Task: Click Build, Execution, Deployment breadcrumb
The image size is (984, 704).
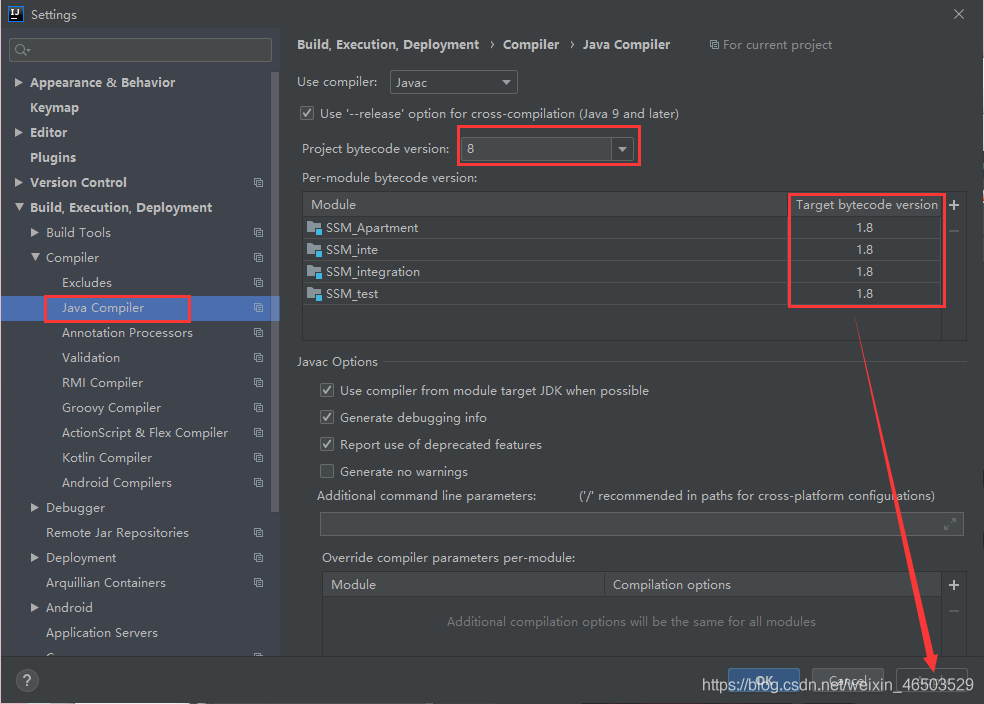Action: (388, 45)
